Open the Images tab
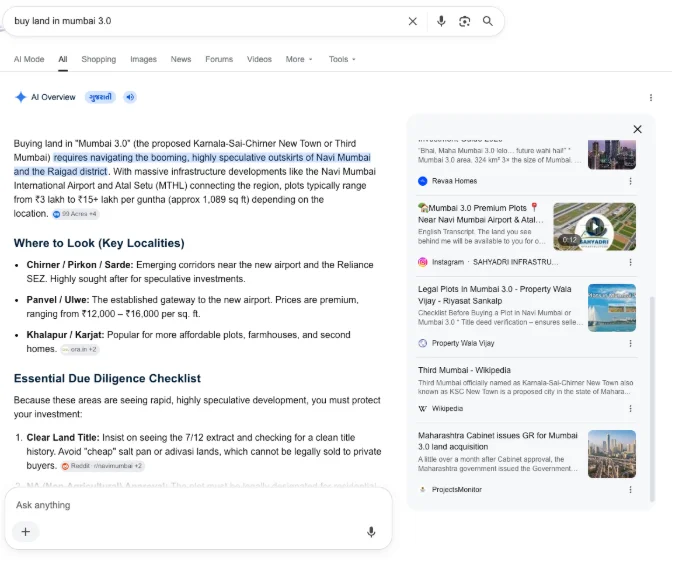This screenshot has height=561, width=674. pos(143,59)
